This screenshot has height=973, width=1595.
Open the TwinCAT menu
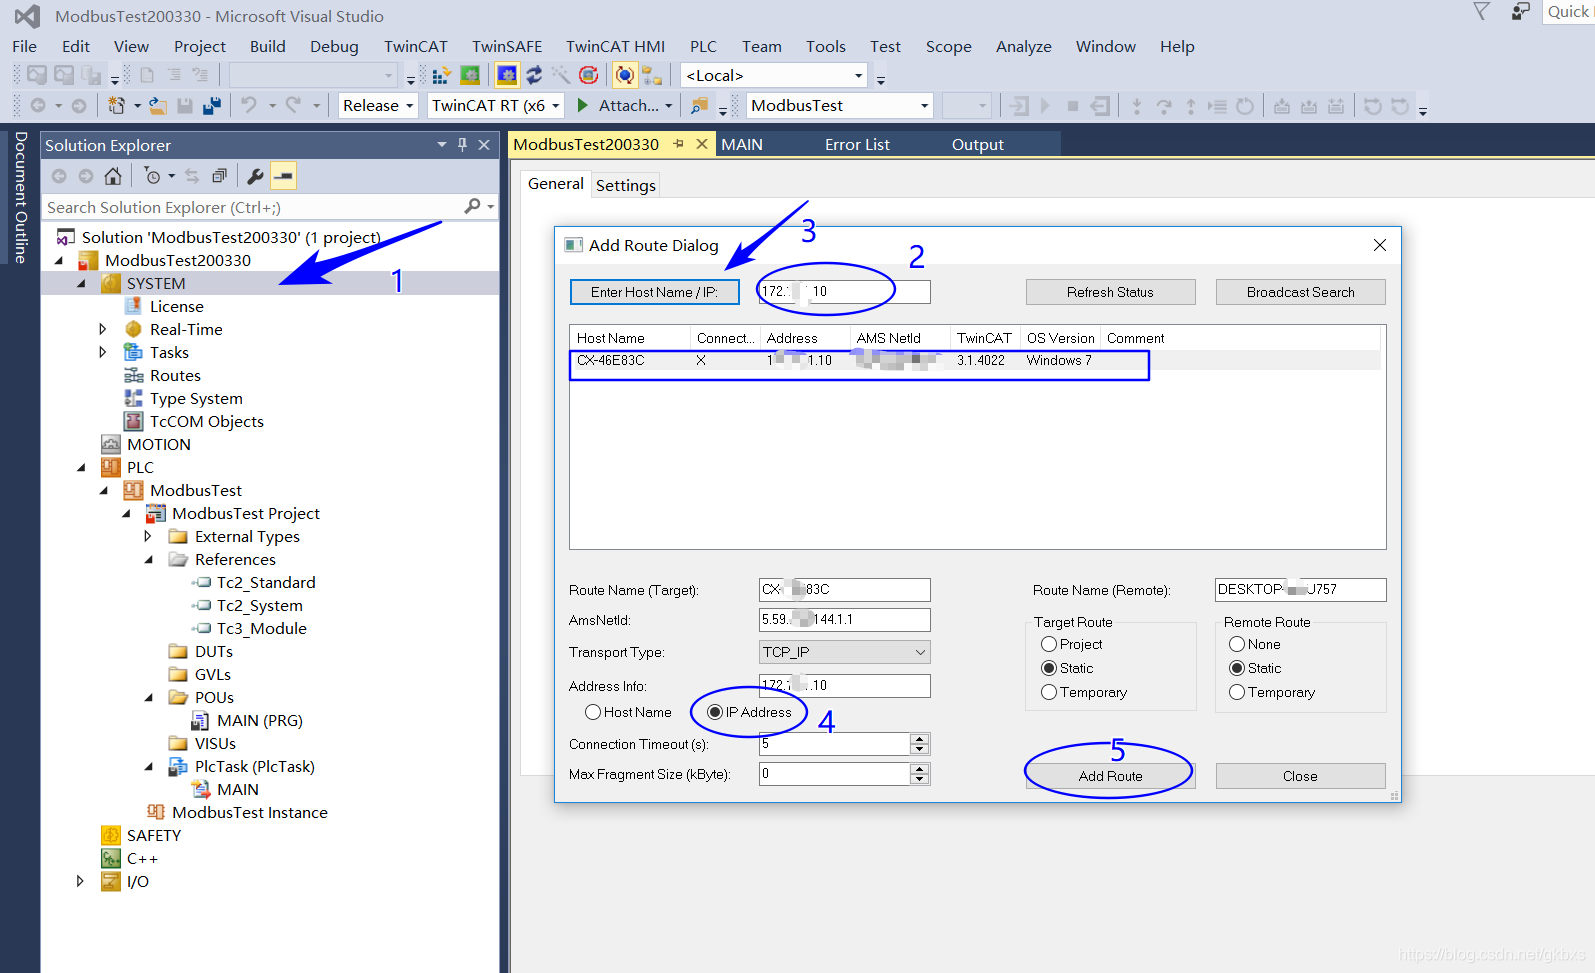pyautogui.click(x=415, y=46)
